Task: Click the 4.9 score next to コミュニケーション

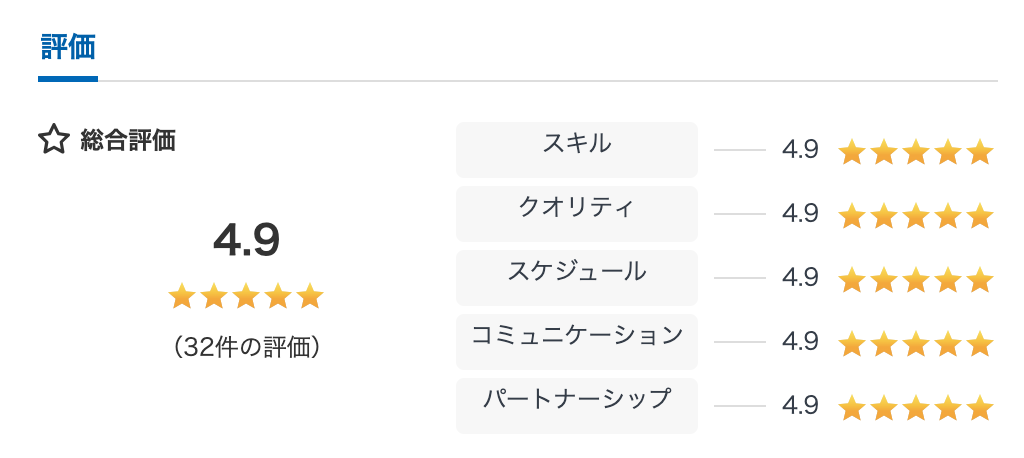Action: click(800, 342)
